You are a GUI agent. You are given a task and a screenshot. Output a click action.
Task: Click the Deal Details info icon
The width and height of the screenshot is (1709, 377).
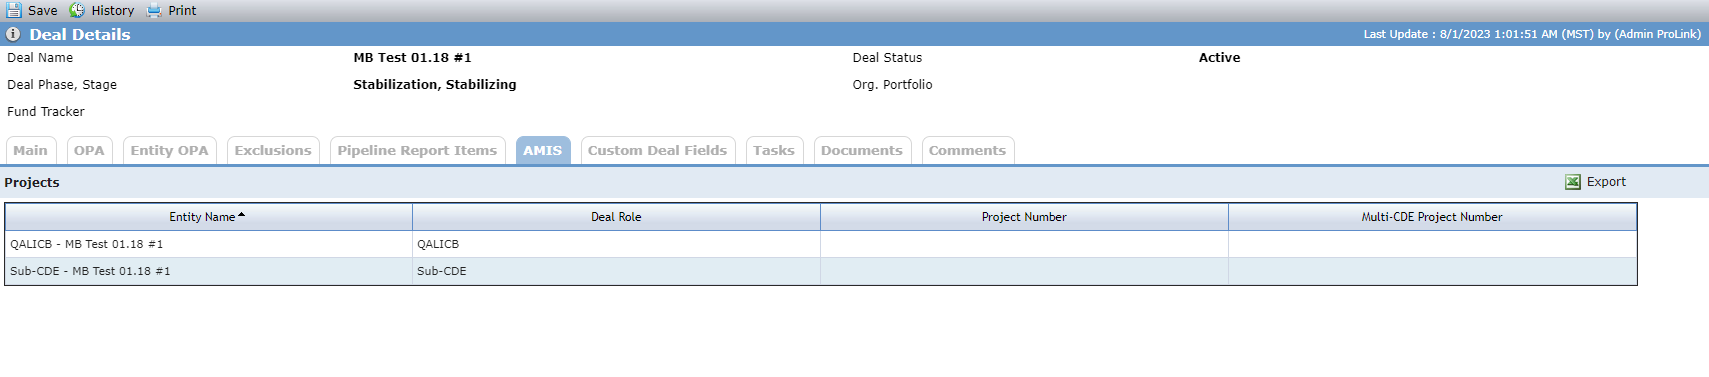[x=13, y=34]
